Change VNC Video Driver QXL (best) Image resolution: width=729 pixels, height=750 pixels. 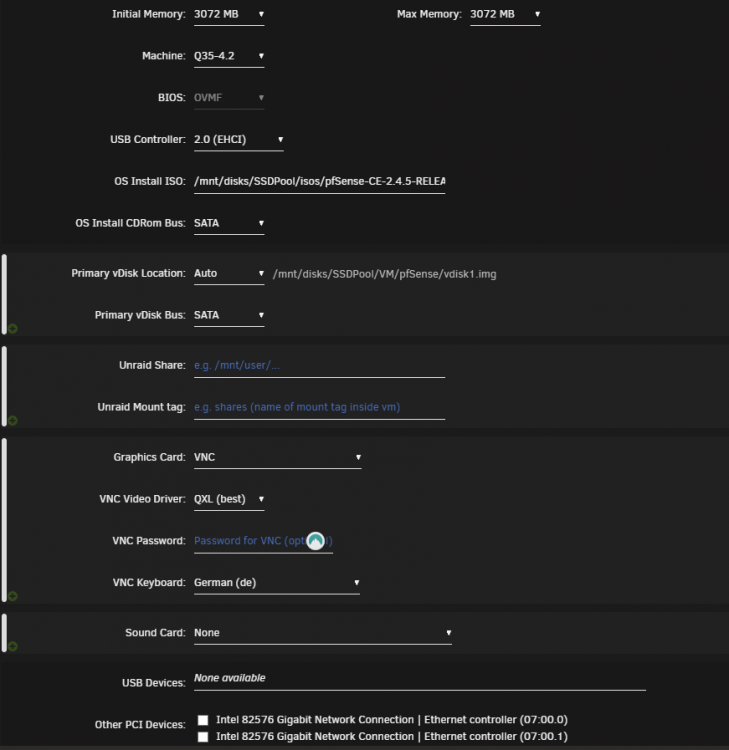(229, 500)
